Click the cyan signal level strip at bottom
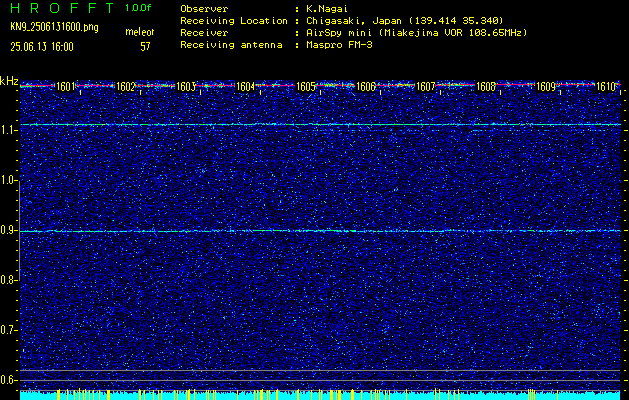The image size is (629, 400). 320,396
